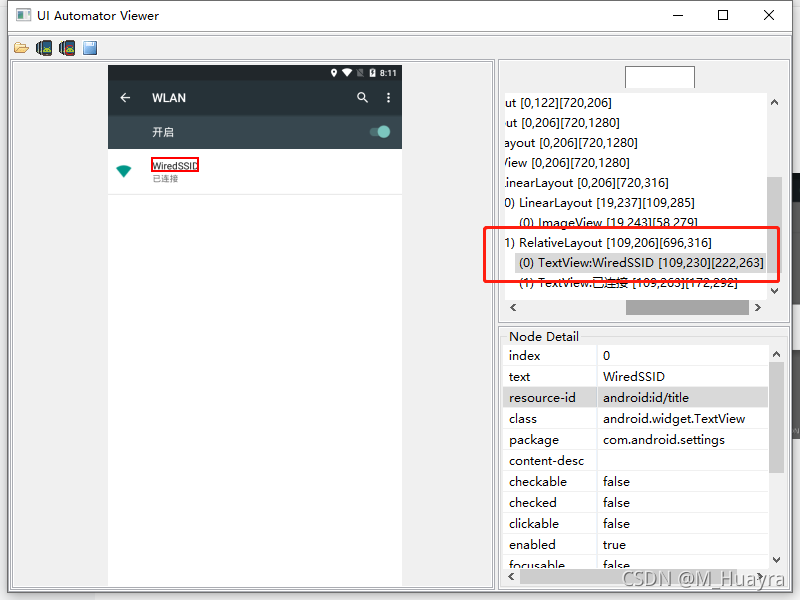Click the tree horizontal scroll-left arrow

[513, 307]
